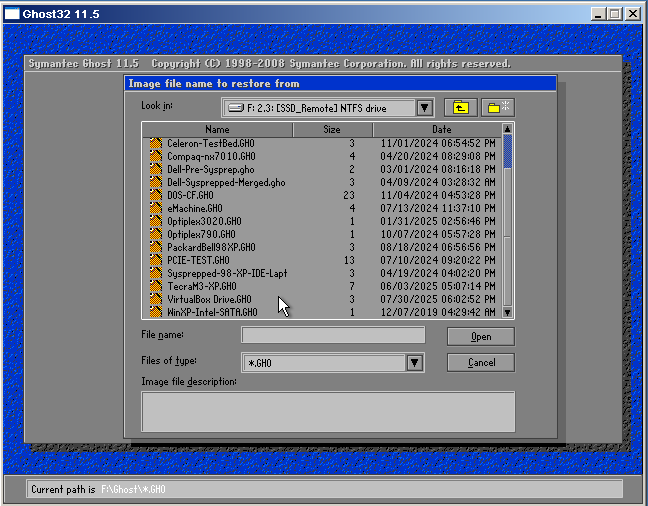
Task: Click size value 23 of DOS-CF.GHO
Action: click(x=349, y=195)
